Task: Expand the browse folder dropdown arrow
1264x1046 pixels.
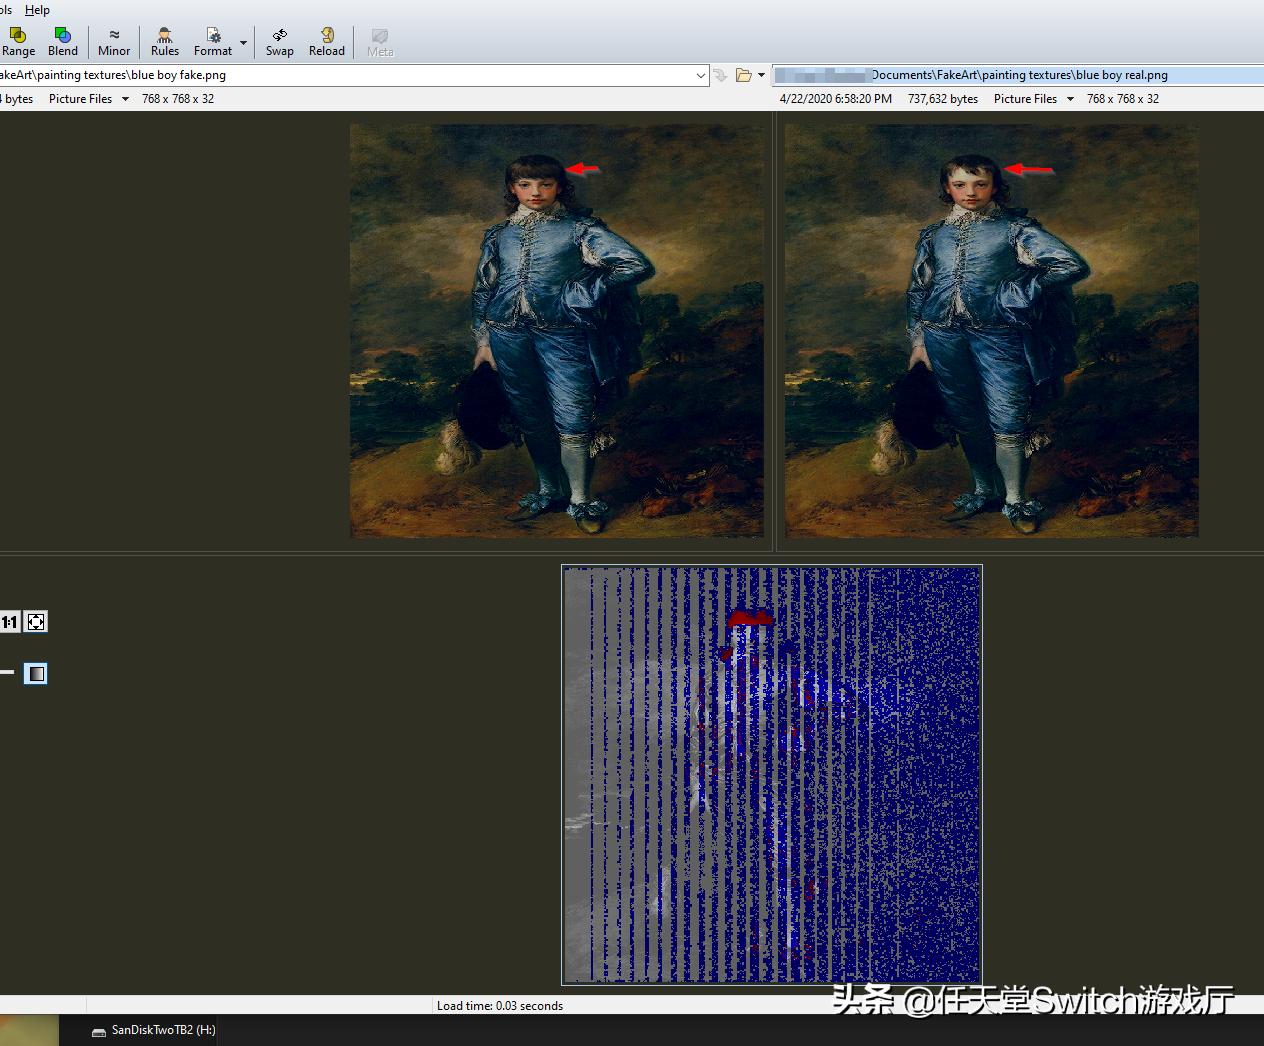Action: (x=761, y=75)
